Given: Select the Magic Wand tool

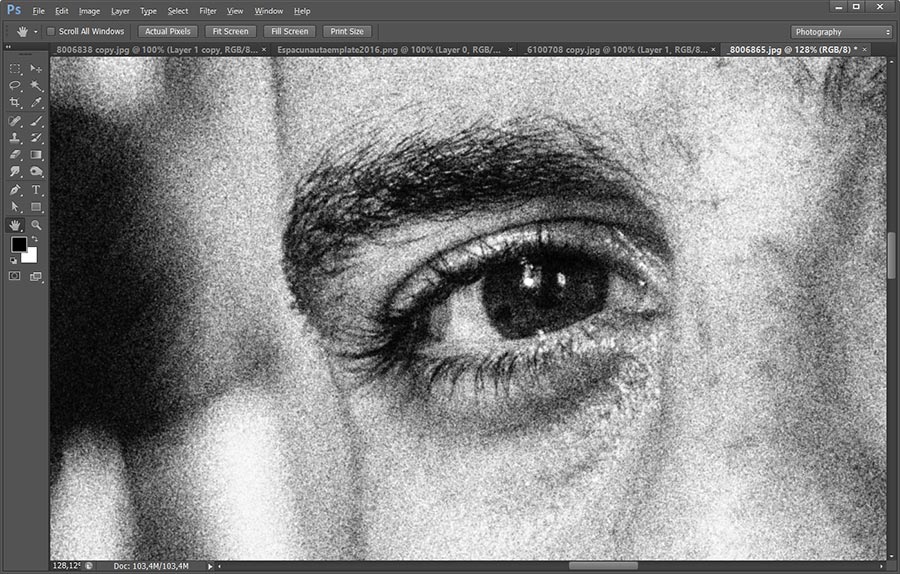Looking at the screenshot, I should click(36, 86).
